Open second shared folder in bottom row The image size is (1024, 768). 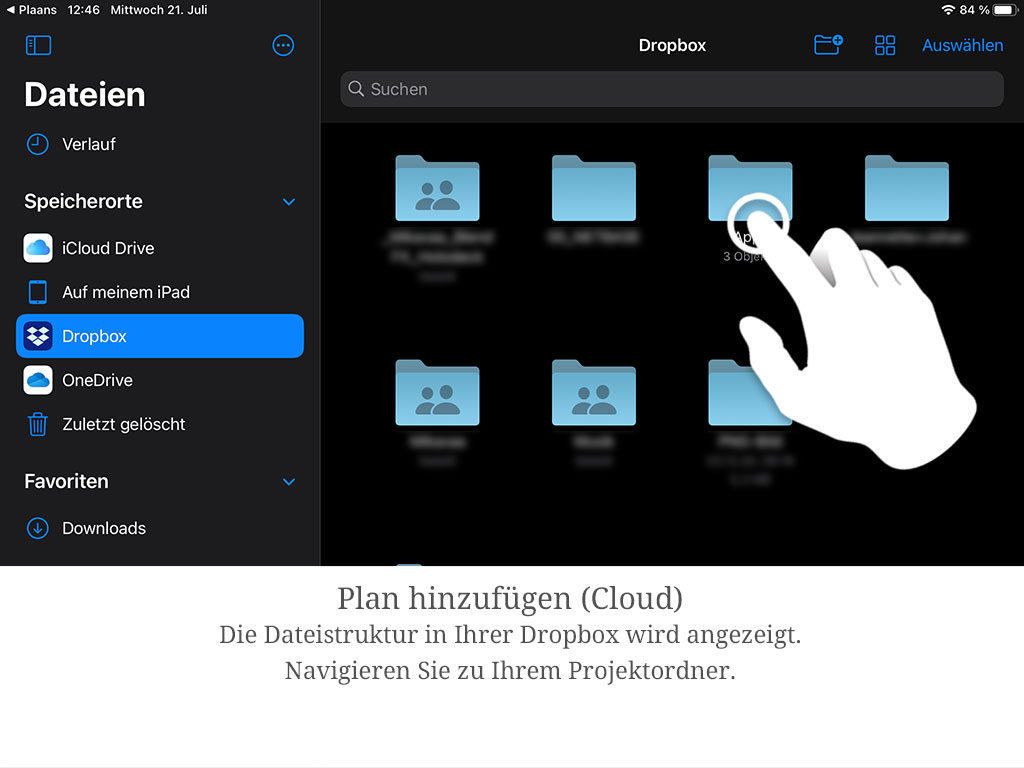tap(594, 392)
